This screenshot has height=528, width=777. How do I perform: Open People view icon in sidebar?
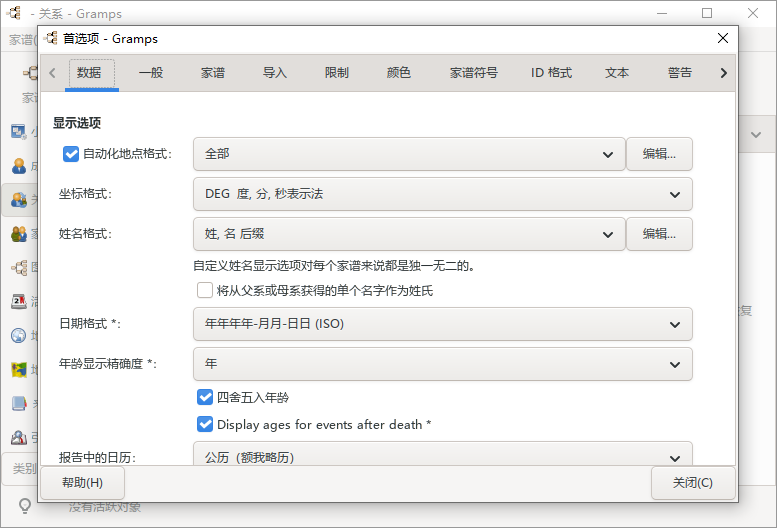click(x=18, y=166)
